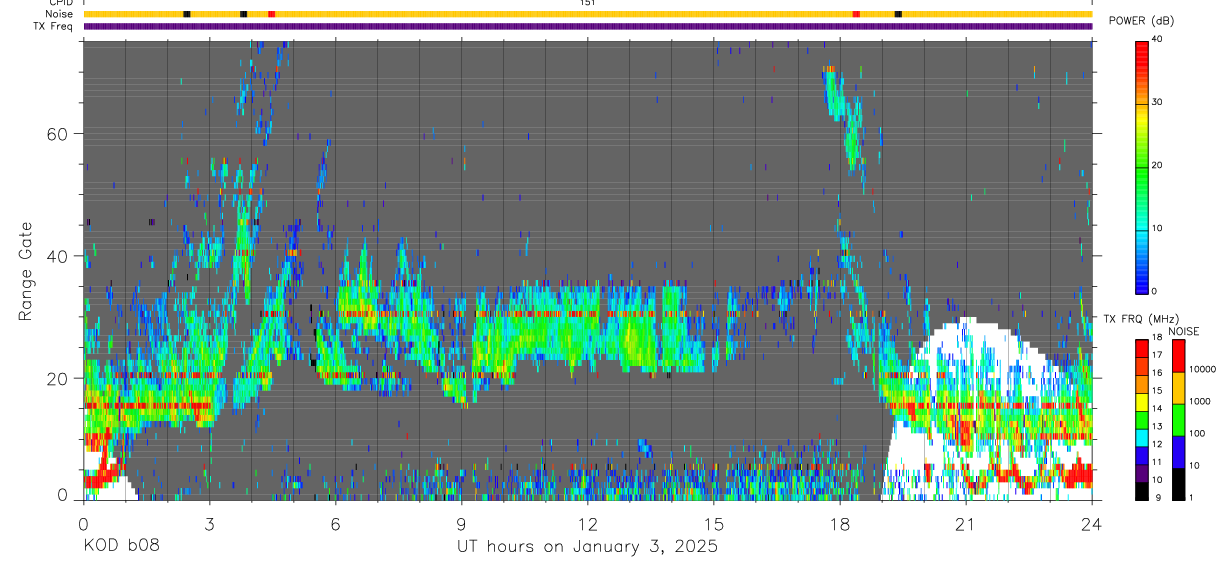Click the red Noise strip marker near hour 18
1228x567 pixels.
click(x=856, y=14)
